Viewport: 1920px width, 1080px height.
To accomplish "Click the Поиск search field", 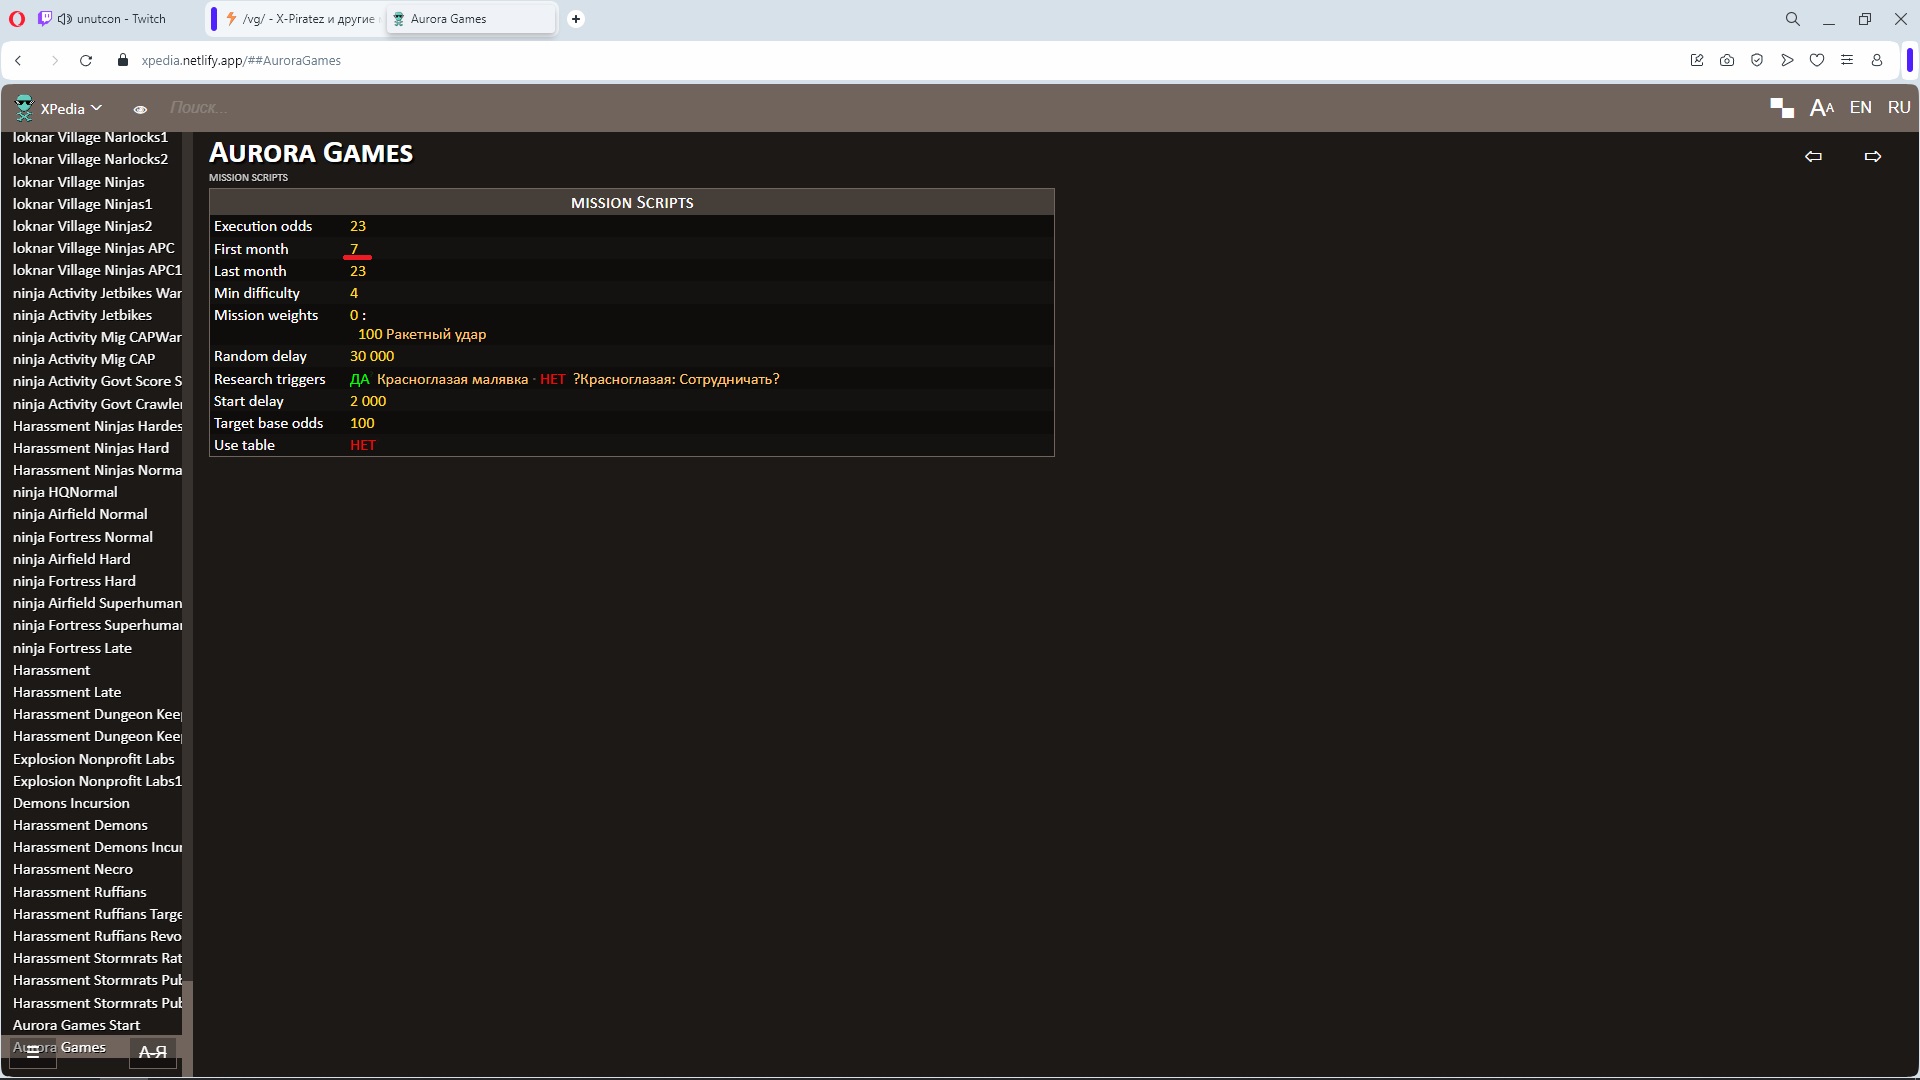I will click(200, 107).
